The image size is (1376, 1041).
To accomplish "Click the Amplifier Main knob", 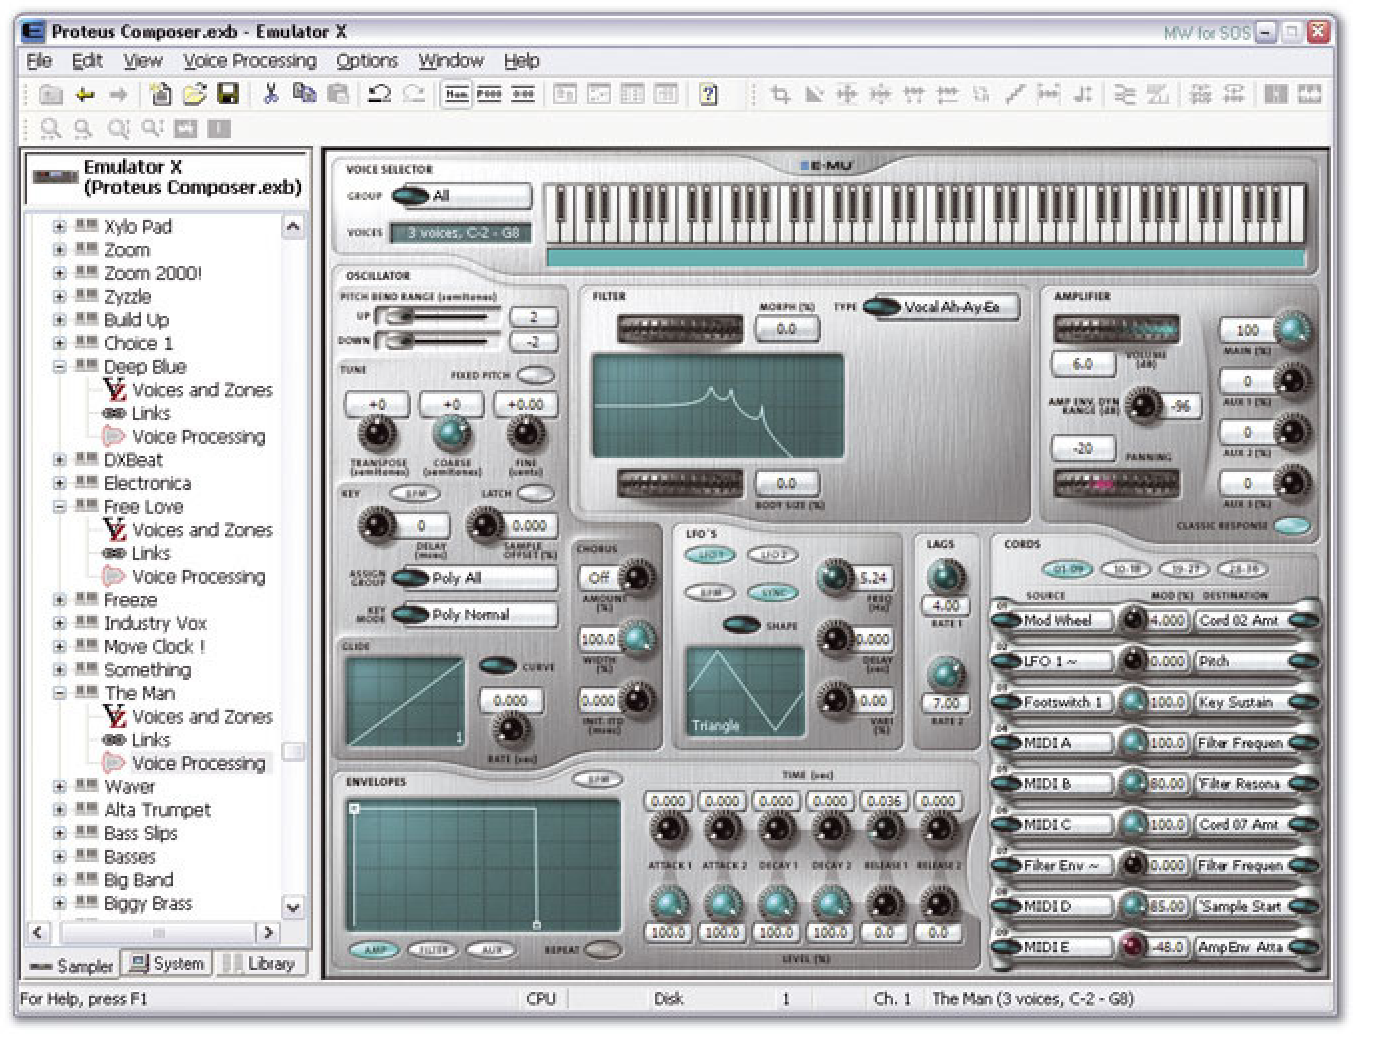I will pos(1293,328).
